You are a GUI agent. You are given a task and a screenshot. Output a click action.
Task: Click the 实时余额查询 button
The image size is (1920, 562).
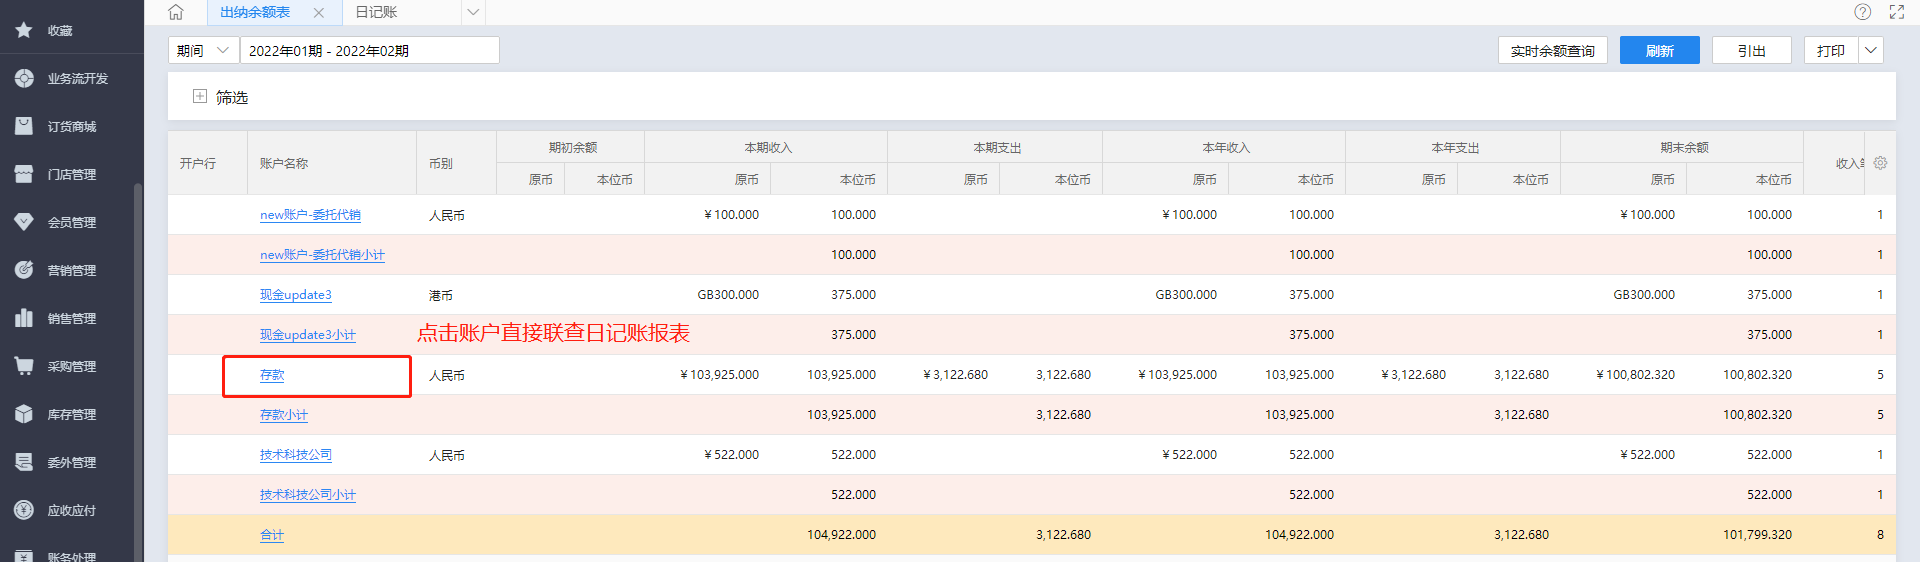pyautogui.click(x=1552, y=50)
